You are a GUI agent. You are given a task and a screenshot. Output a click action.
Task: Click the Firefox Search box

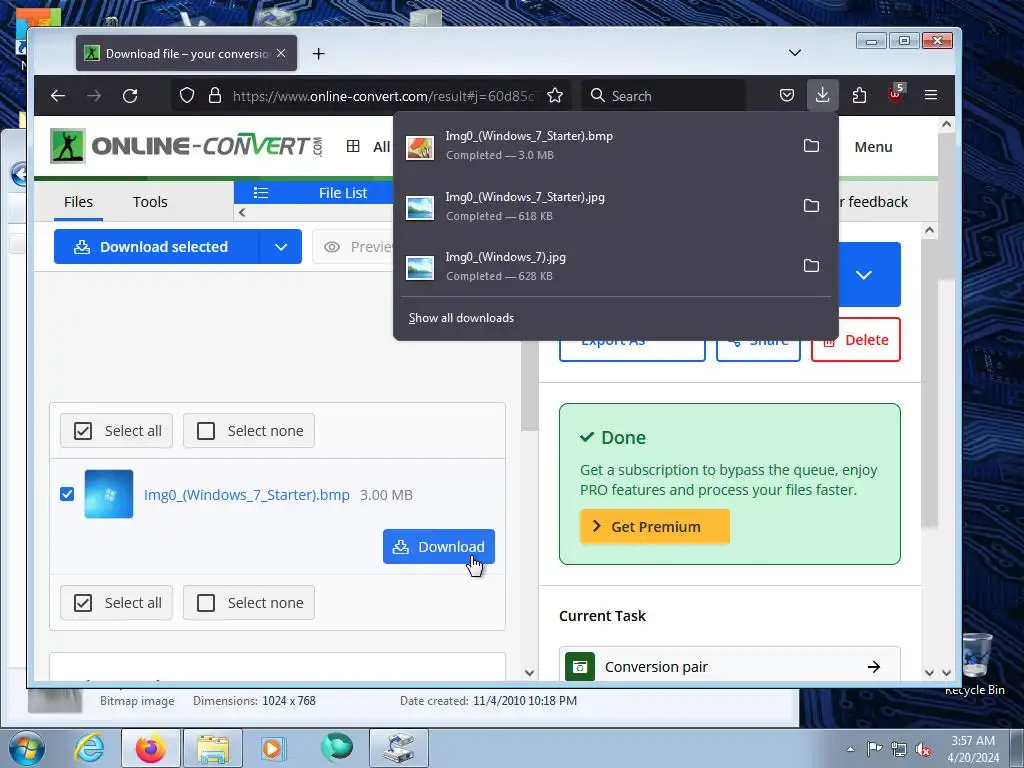click(x=664, y=96)
